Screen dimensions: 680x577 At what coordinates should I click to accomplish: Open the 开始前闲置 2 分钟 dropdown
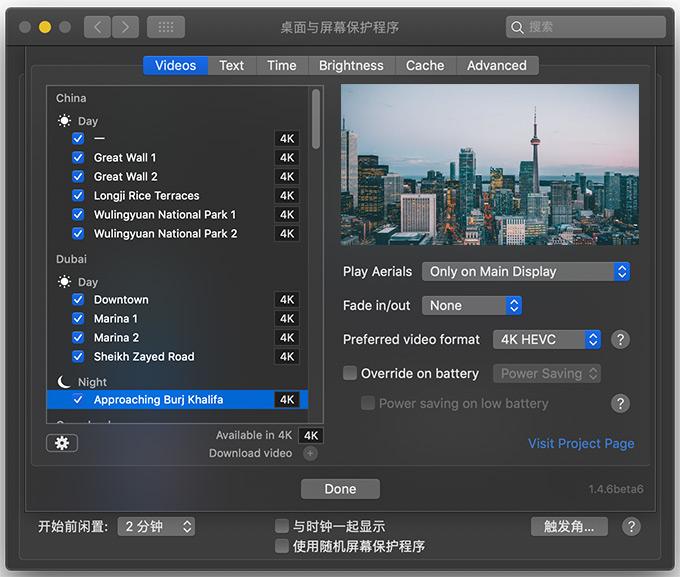156,527
